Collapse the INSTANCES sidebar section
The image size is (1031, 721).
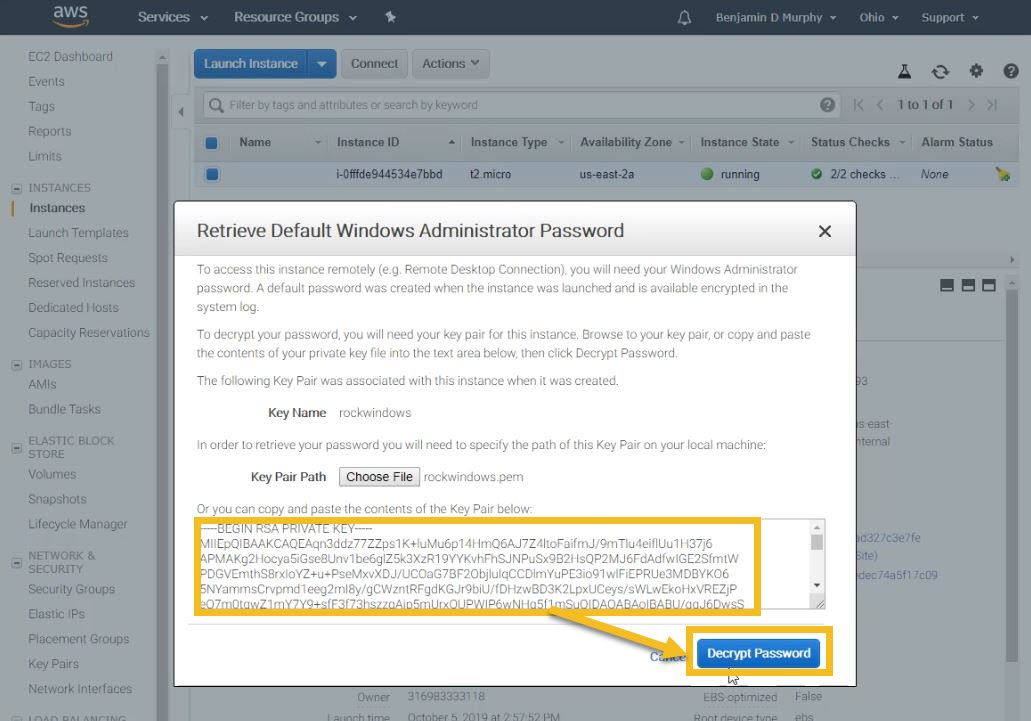pos(16,189)
